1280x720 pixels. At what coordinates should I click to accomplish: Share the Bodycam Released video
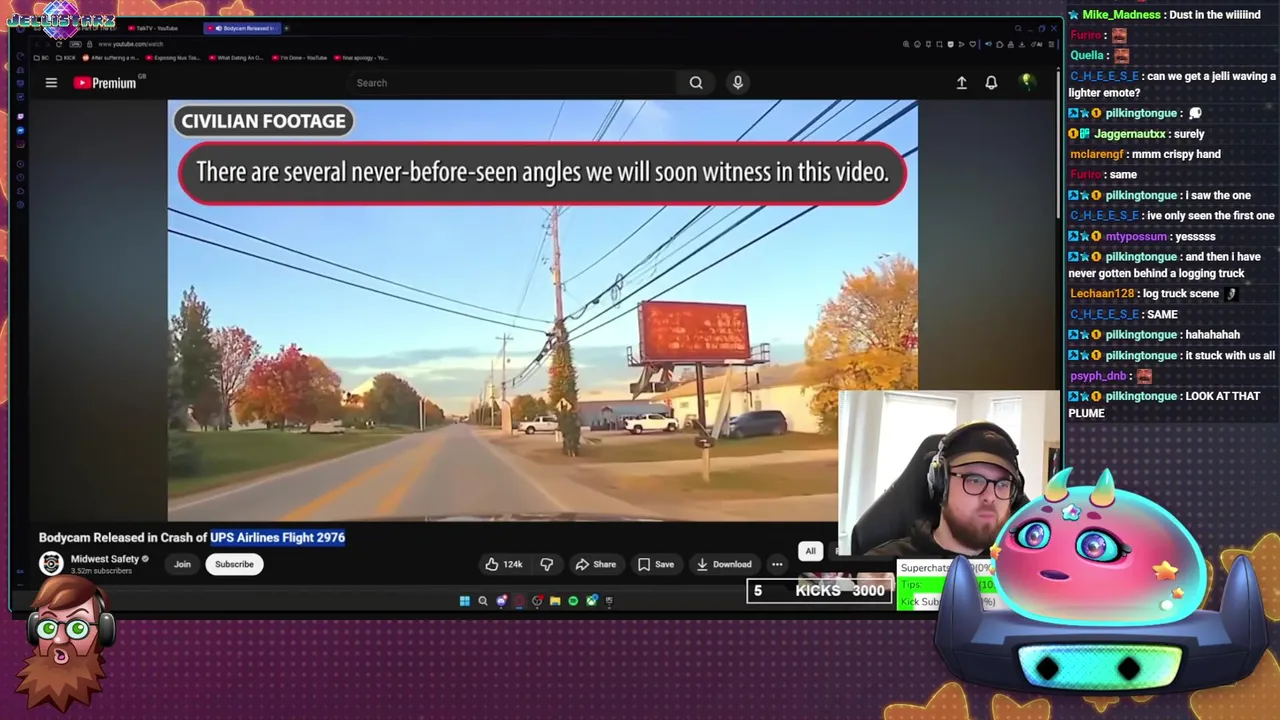pyautogui.click(x=595, y=564)
